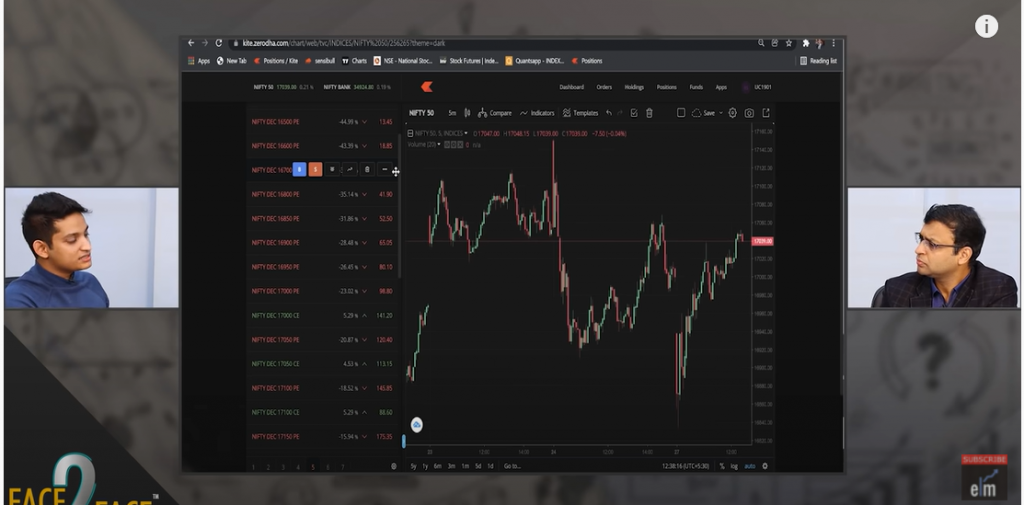Open chart settings gear in top toolbar

(732, 113)
